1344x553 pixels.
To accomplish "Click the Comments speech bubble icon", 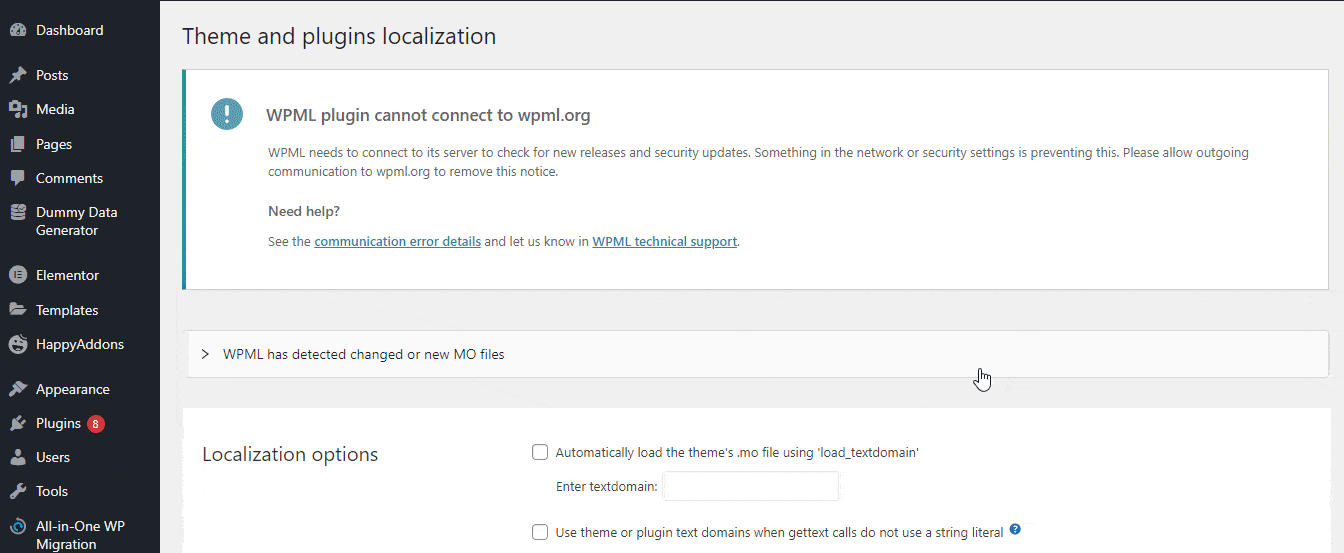I will pyautogui.click(x=17, y=179).
